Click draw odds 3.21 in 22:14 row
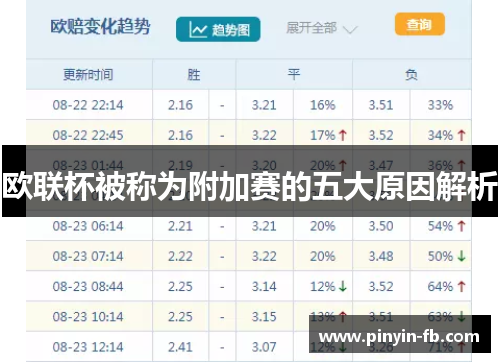This screenshot has height=362, width=500. point(264,105)
